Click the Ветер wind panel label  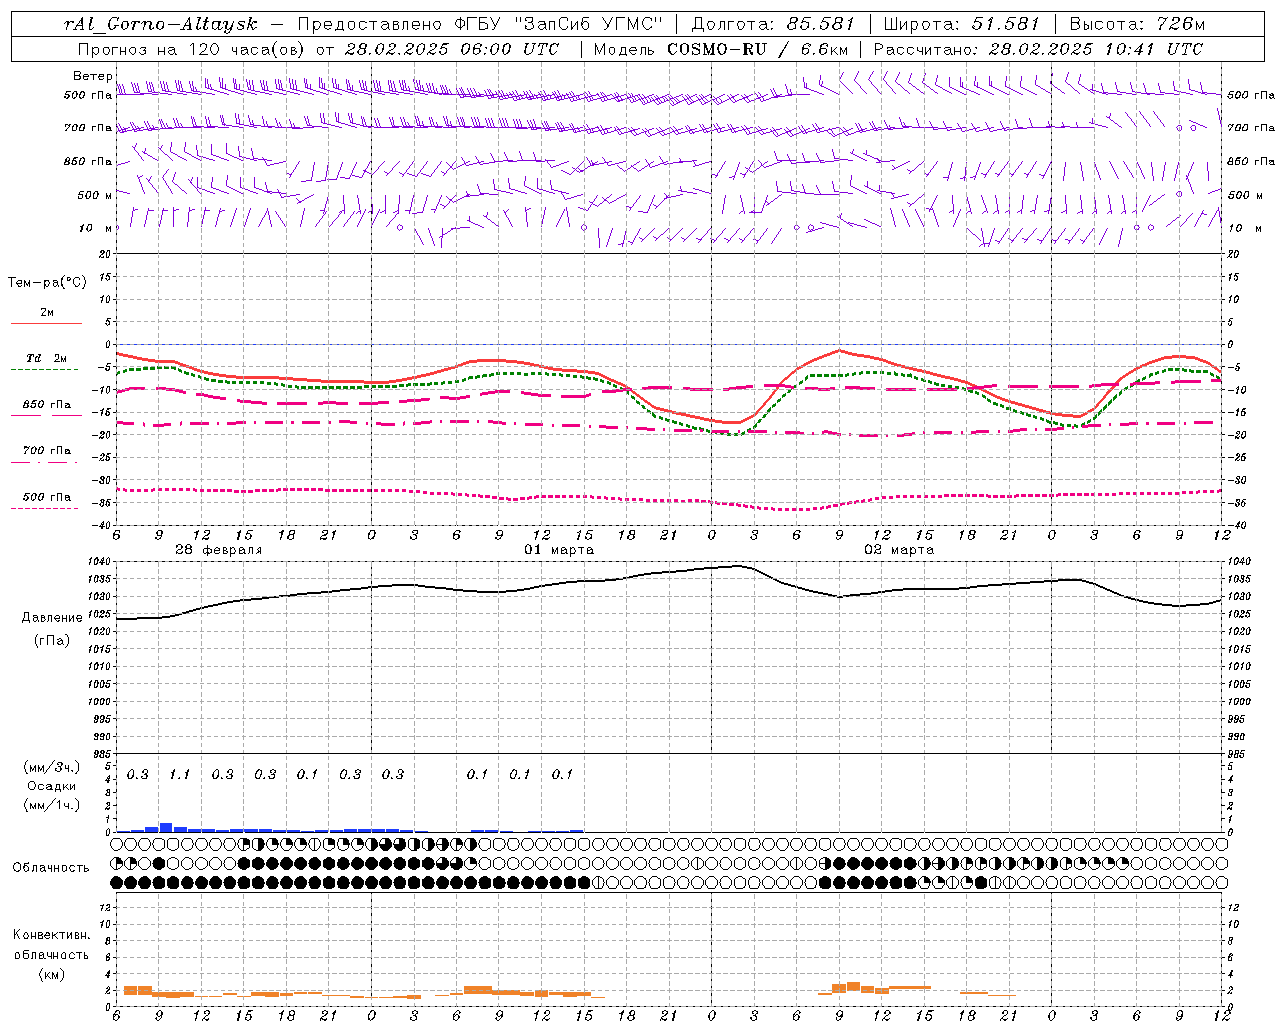click(x=92, y=76)
